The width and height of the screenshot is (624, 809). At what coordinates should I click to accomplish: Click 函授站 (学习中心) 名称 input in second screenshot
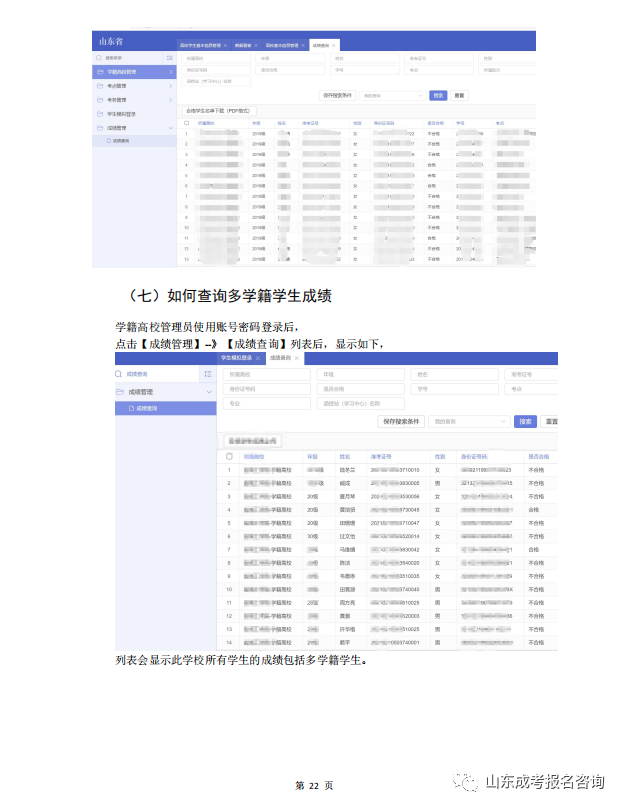click(x=360, y=403)
